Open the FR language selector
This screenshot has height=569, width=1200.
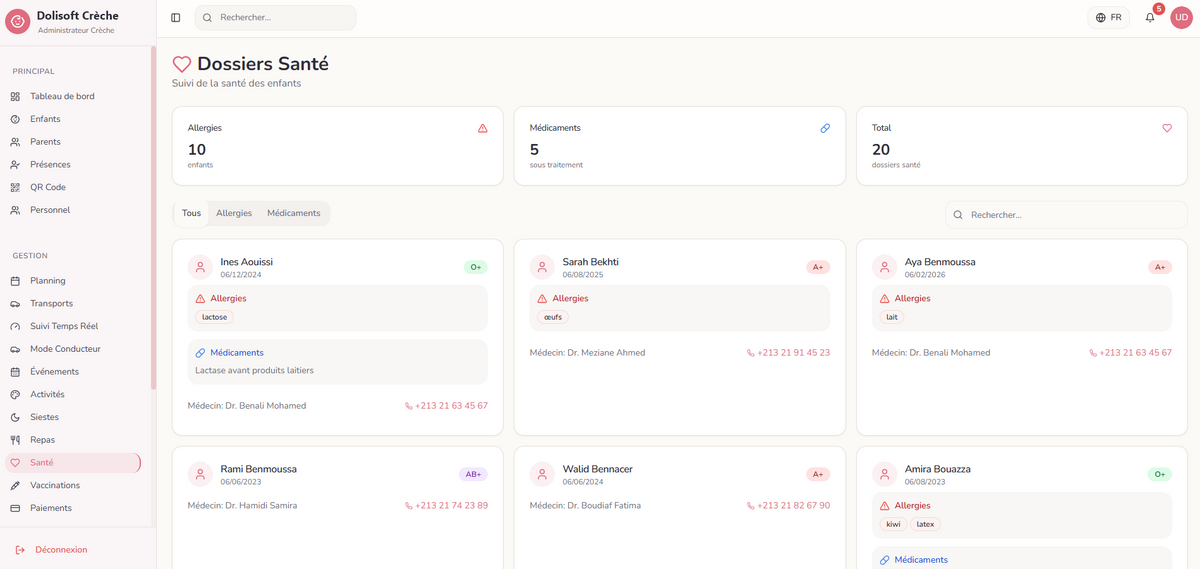(x=1108, y=17)
